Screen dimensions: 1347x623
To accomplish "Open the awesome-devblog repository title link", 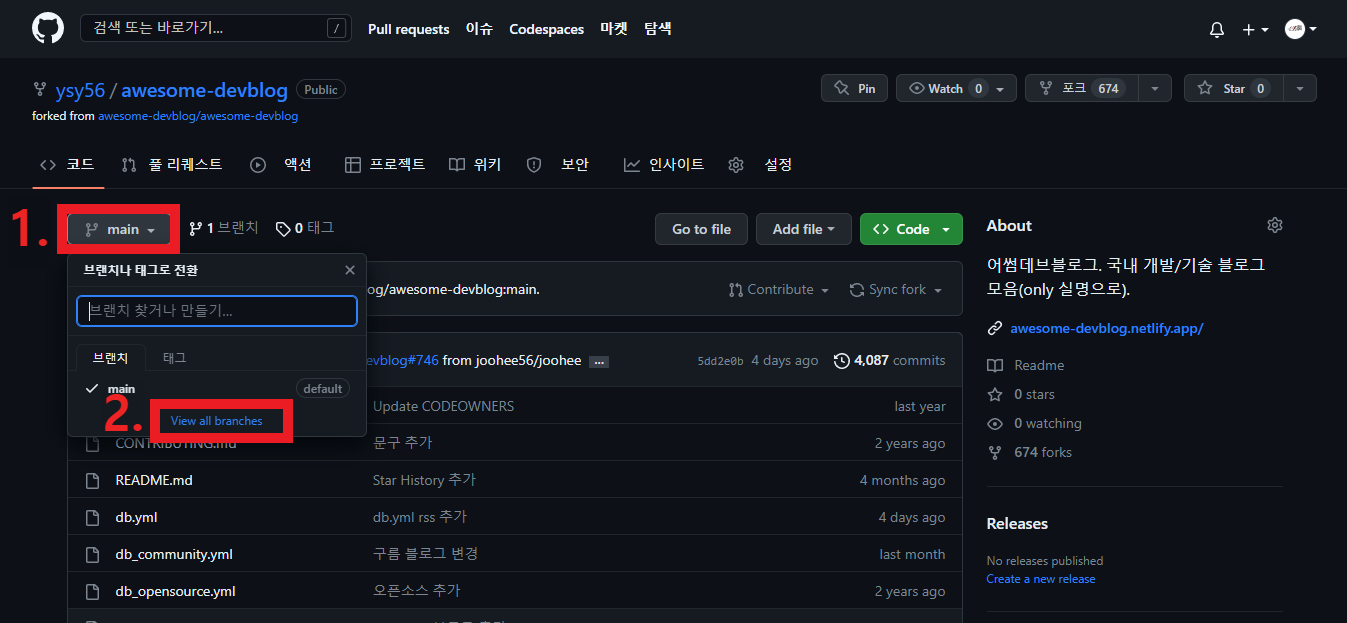I will (204, 90).
